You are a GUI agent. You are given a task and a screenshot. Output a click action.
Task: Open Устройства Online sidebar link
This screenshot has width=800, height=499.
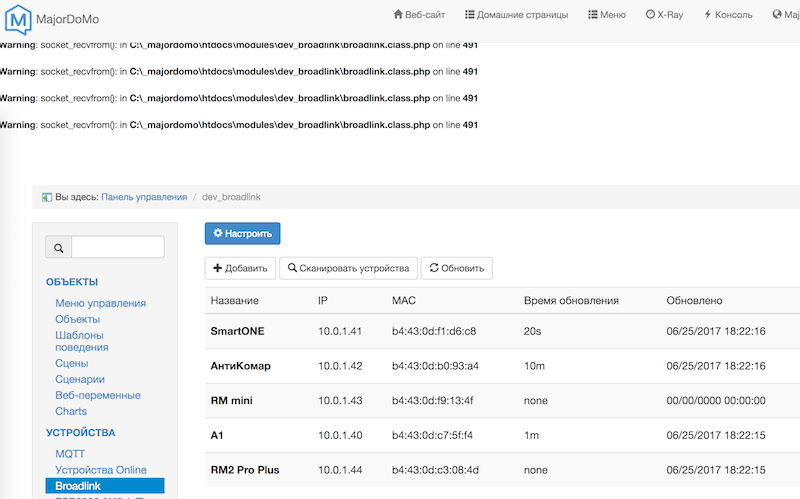[x=101, y=469]
